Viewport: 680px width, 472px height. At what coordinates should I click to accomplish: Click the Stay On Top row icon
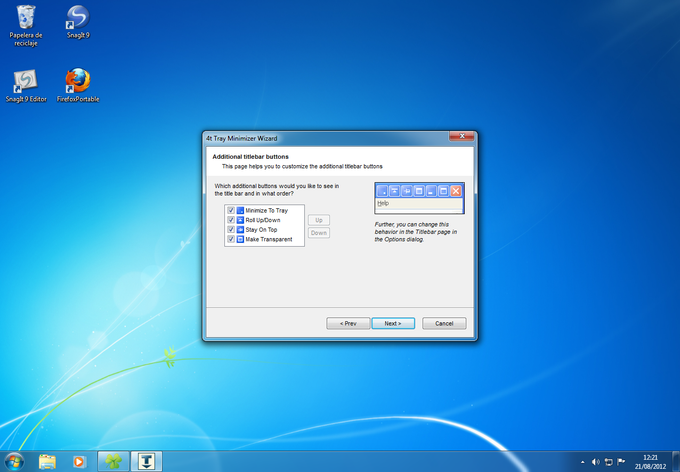click(240, 229)
